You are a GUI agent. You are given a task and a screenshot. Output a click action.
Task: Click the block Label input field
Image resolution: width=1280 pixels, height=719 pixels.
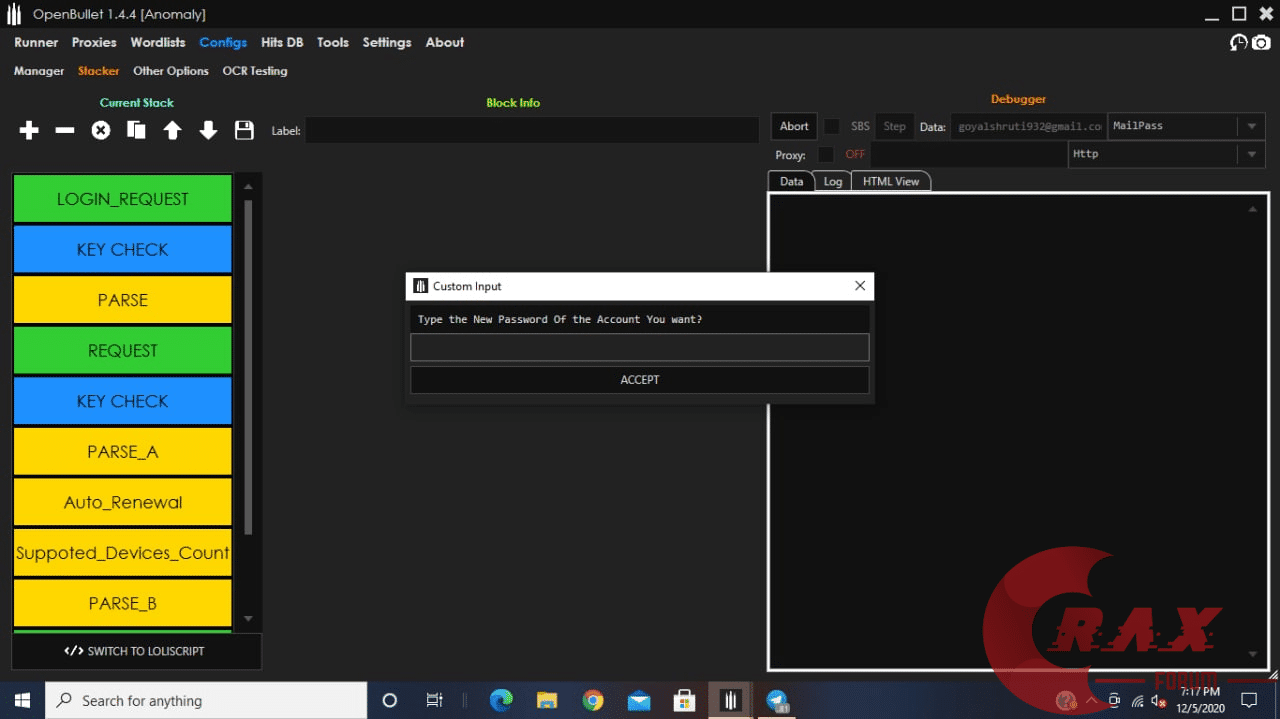click(532, 130)
